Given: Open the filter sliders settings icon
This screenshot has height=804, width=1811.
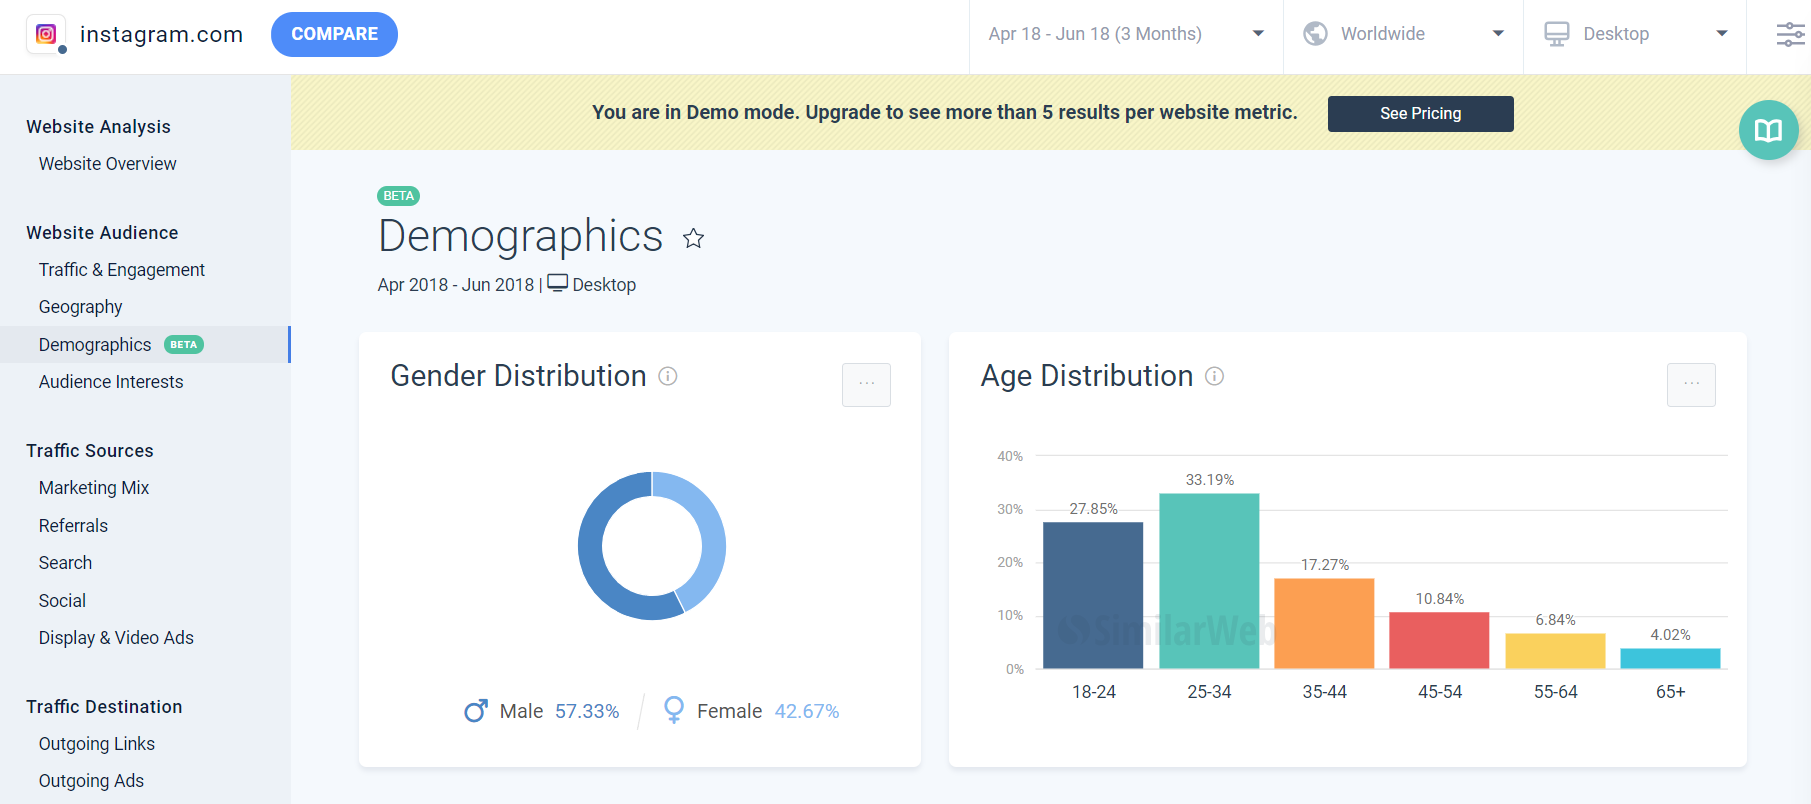Looking at the screenshot, I should pos(1790,34).
